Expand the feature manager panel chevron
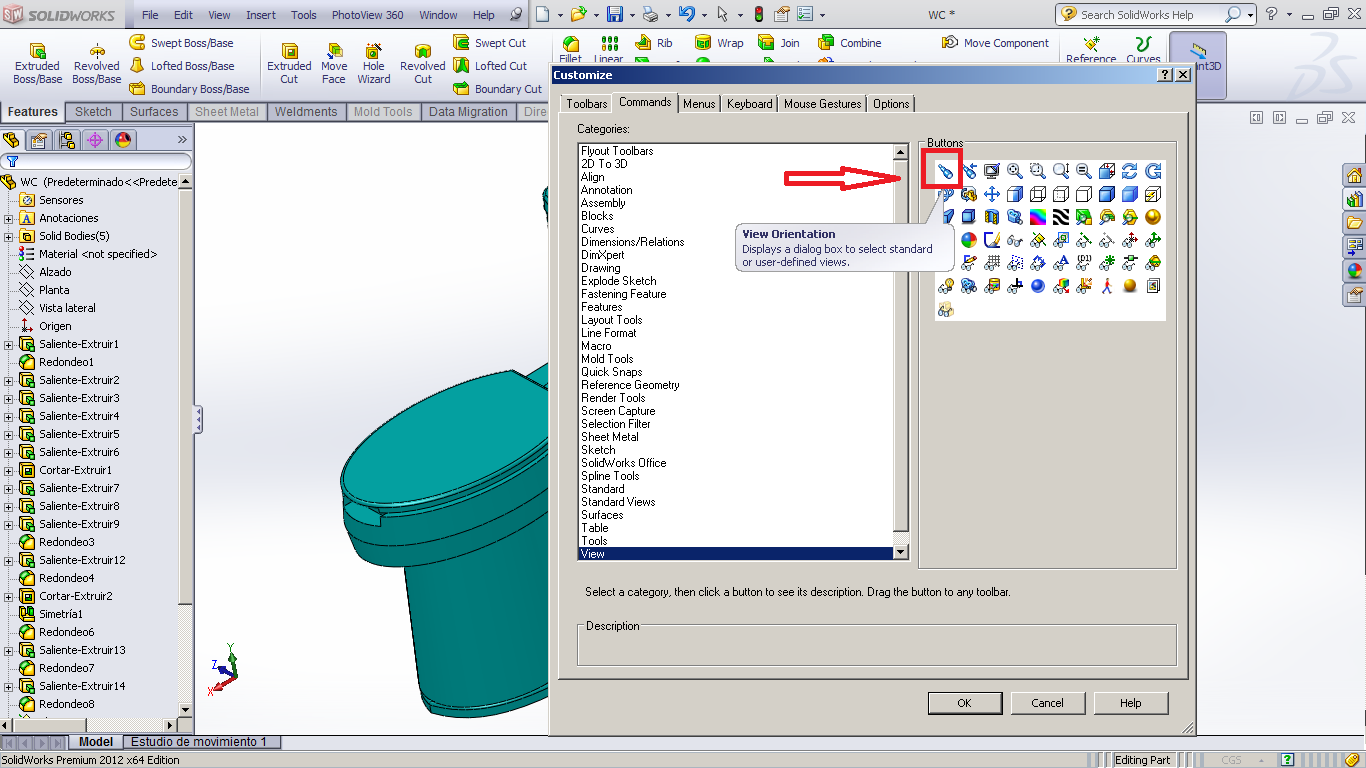The height and width of the screenshot is (768, 1366). click(x=182, y=140)
